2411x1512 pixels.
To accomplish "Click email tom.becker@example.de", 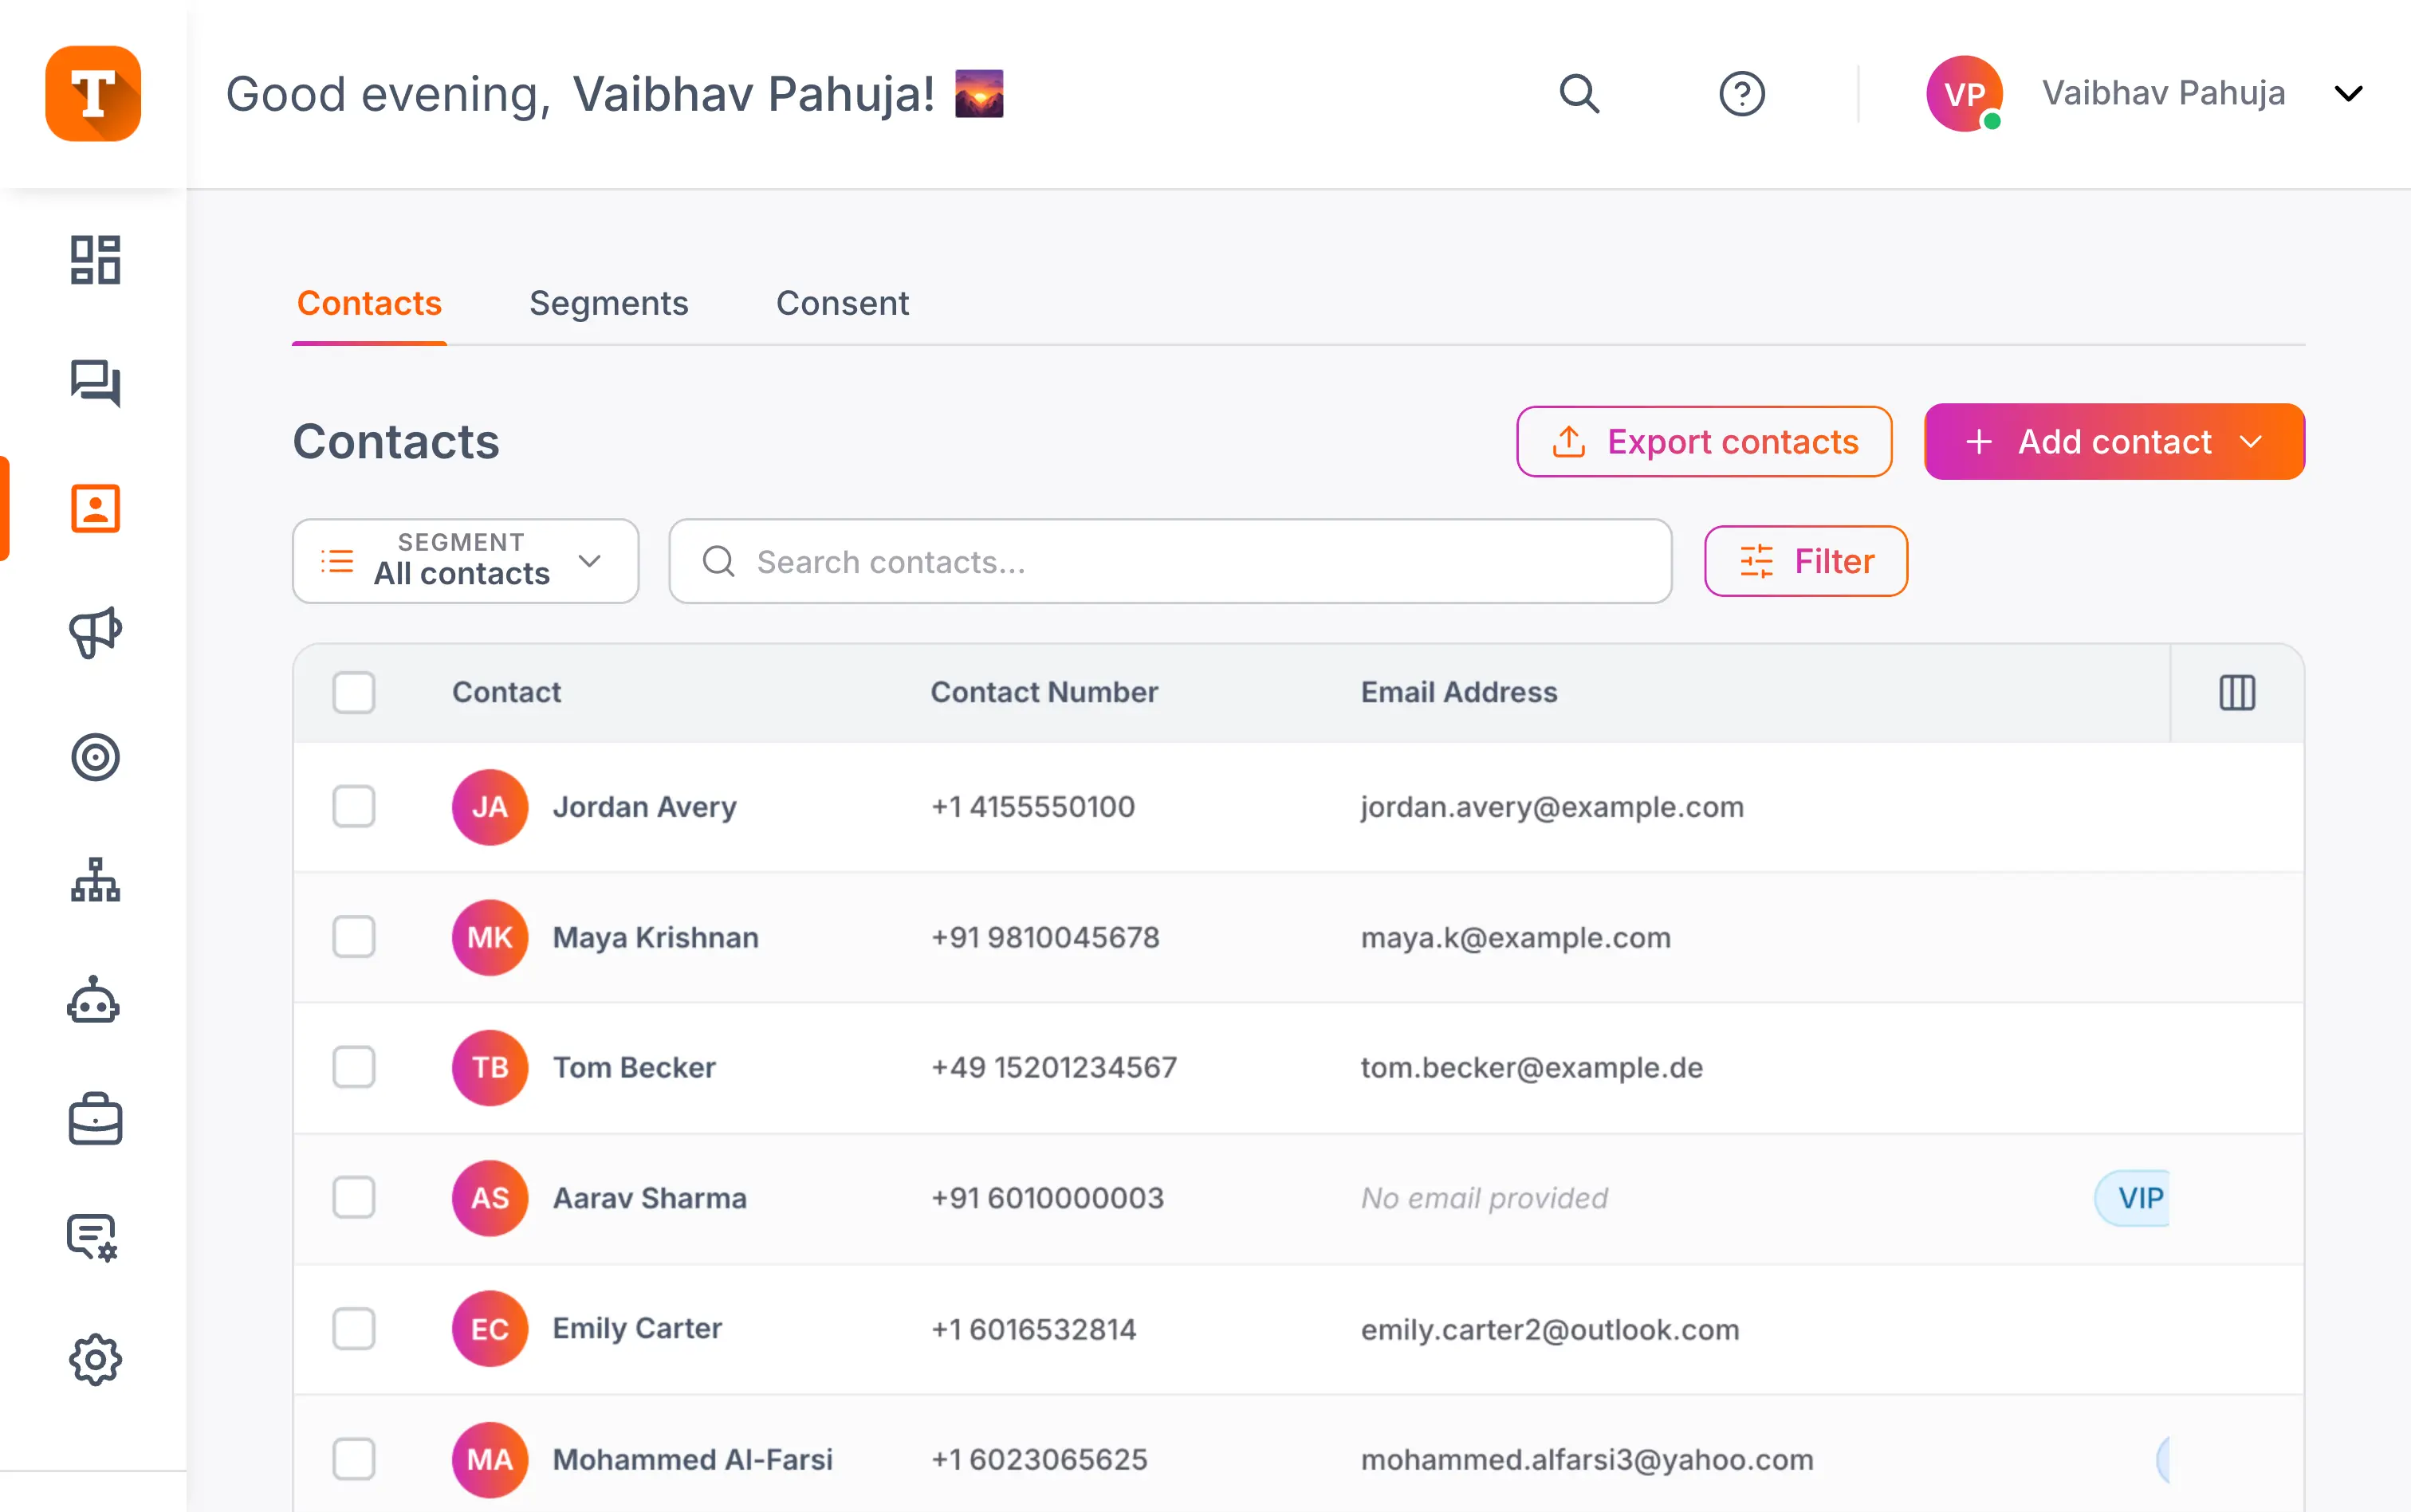I will click(1531, 1067).
